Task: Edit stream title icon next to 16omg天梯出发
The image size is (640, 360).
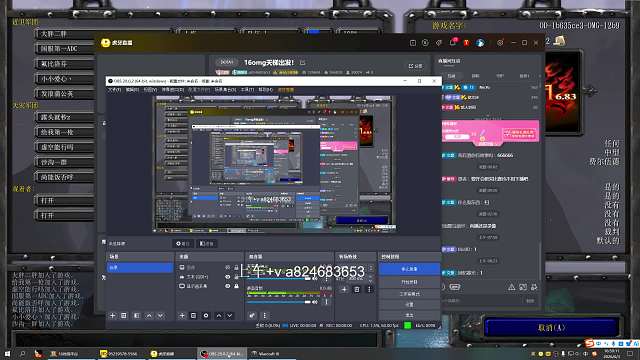Action: (302, 62)
